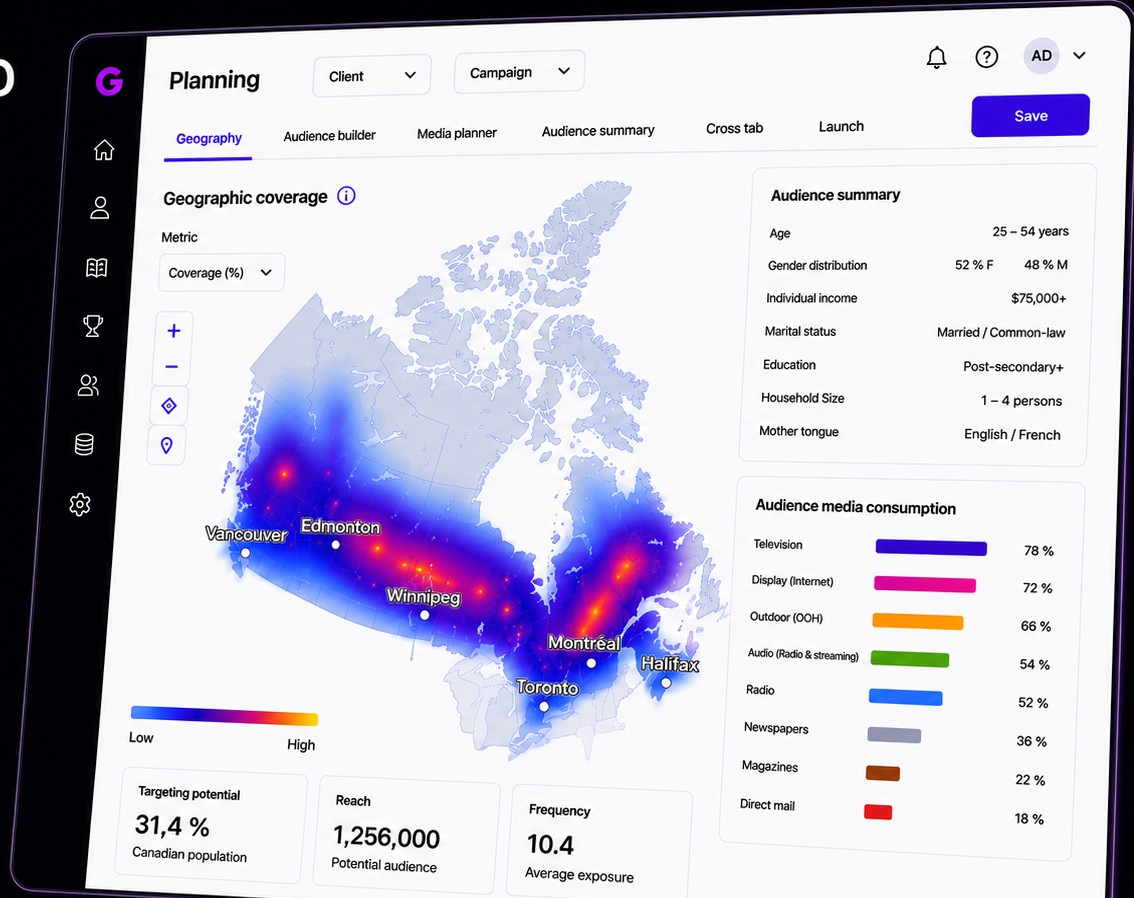Click the Outdoor (OOH) orange bar
This screenshot has width=1134, height=898.
[918, 621]
